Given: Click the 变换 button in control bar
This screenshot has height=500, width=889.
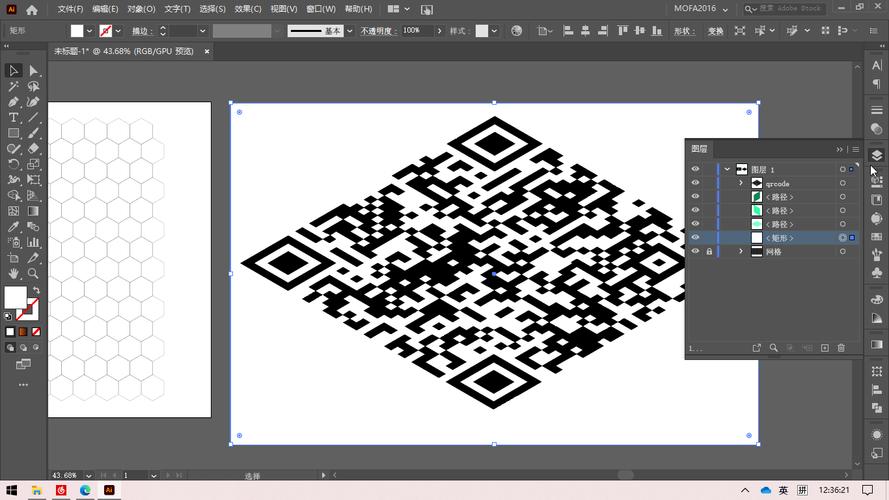Looking at the screenshot, I should [715, 31].
